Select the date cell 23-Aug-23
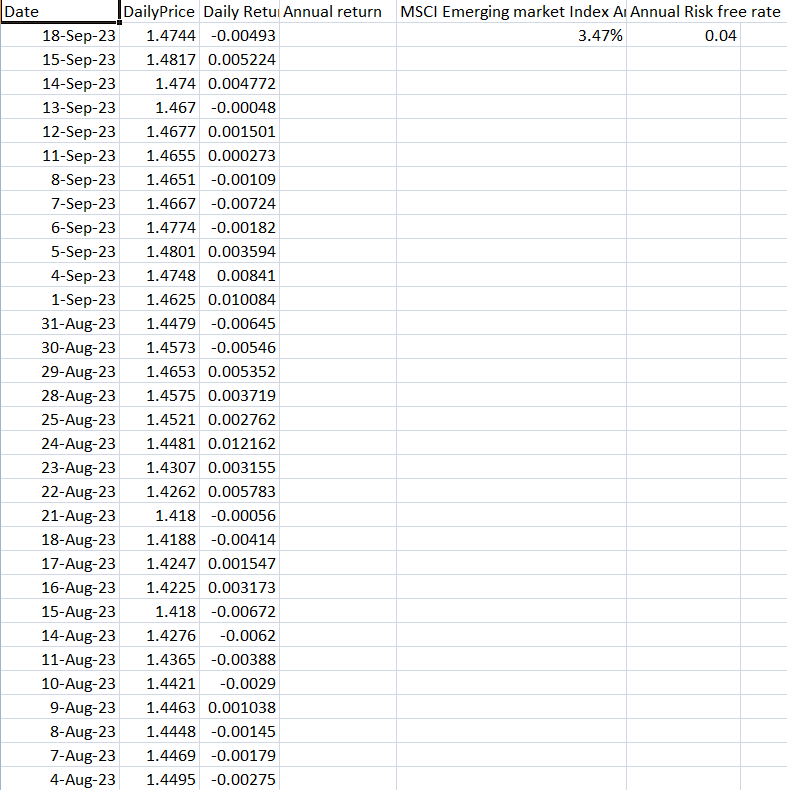Image resolution: width=787 pixels, height=790 pixels. point(59,468)
